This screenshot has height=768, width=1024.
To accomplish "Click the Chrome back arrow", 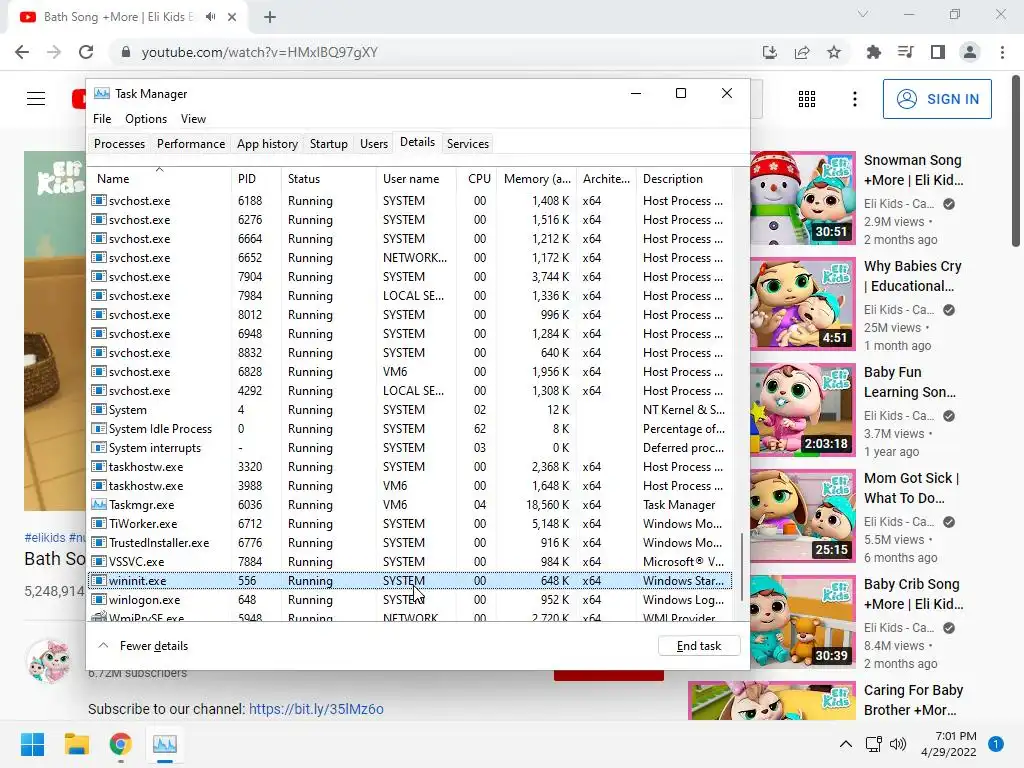I will 22,52.
